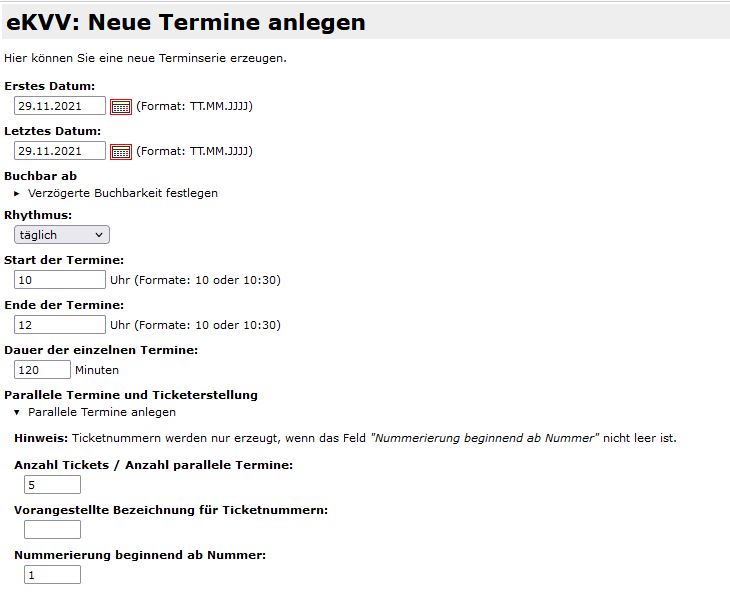Expand Verzögerte Buchbarkeit festlegen

(116, 193)
